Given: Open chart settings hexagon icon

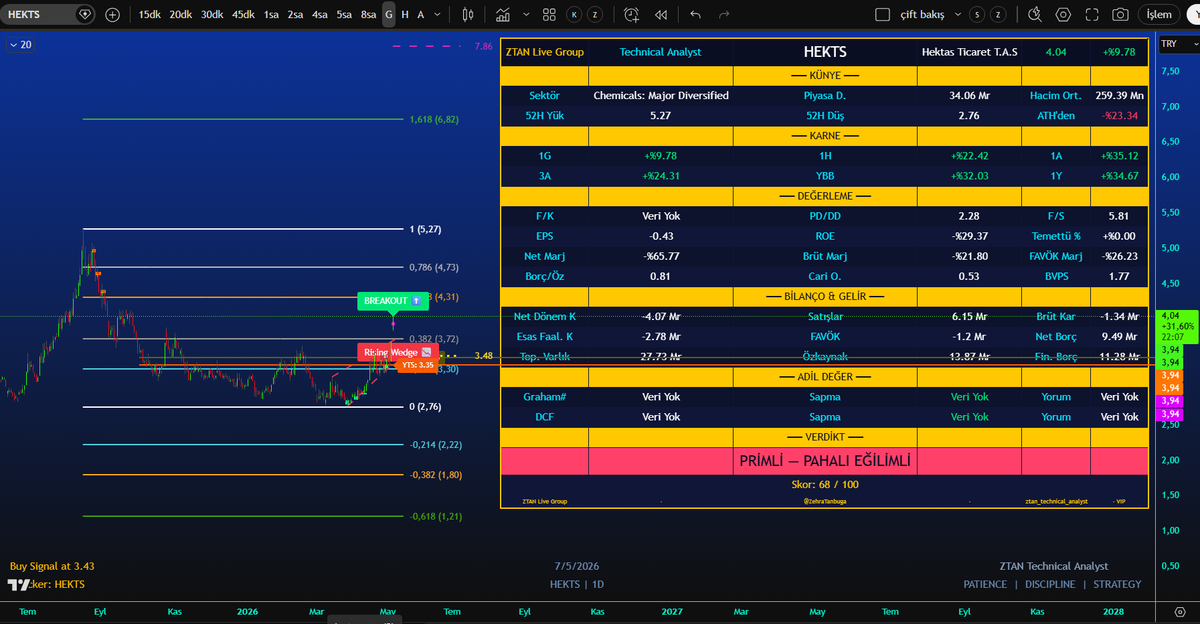Looking at the screenshot, I should click(1063, 15).
